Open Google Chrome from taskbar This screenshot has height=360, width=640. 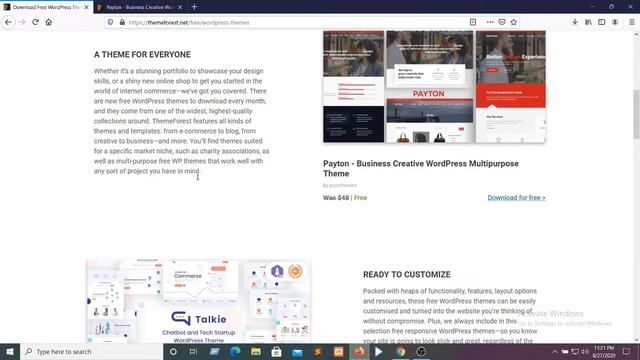pos(400,351)
